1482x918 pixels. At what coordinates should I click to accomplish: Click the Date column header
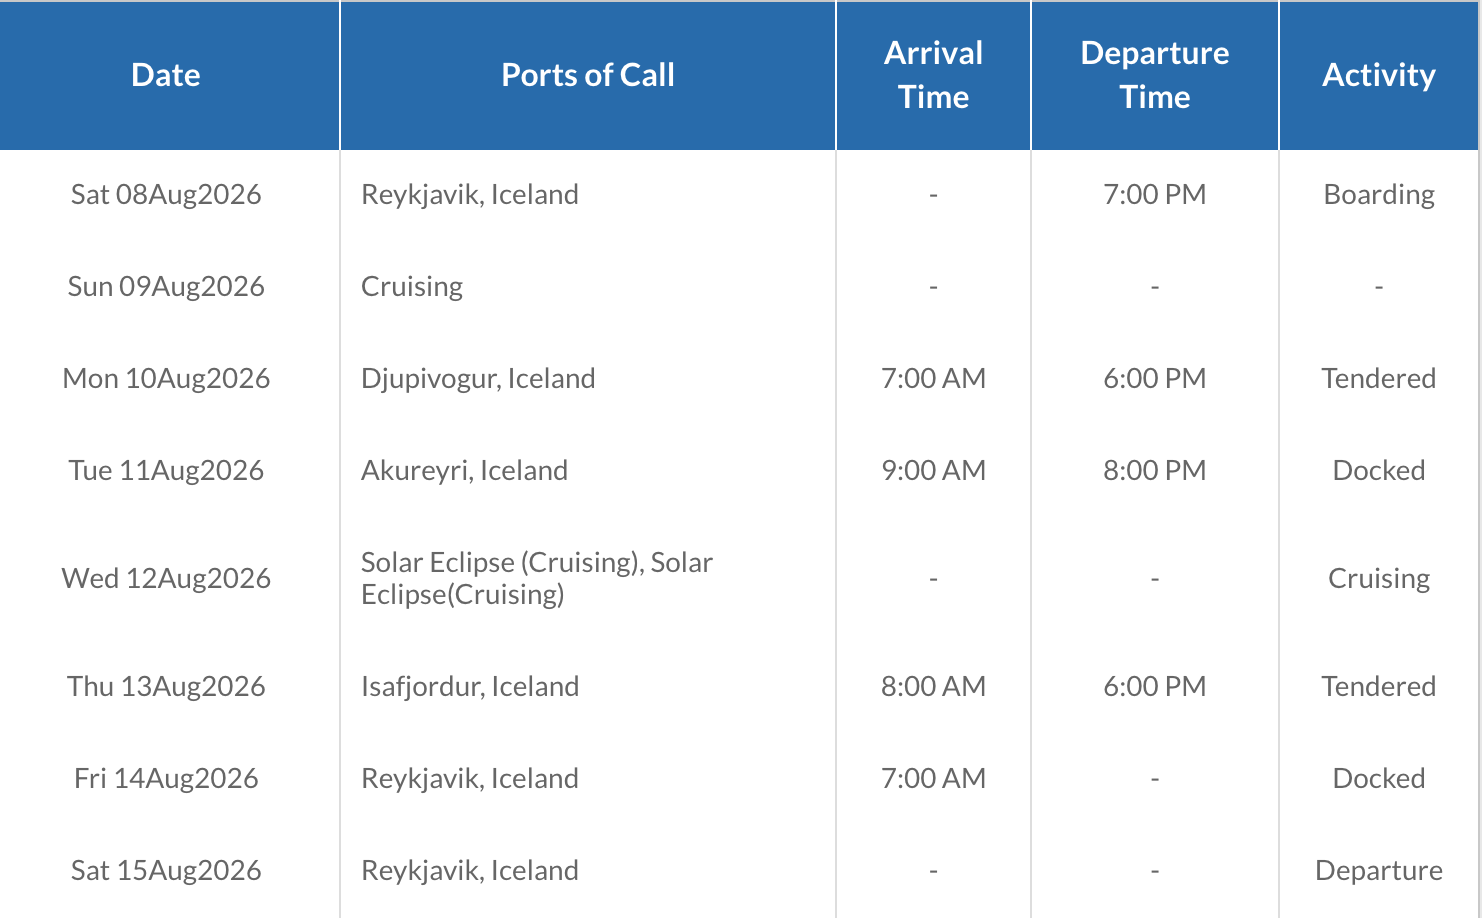[166, 75]
